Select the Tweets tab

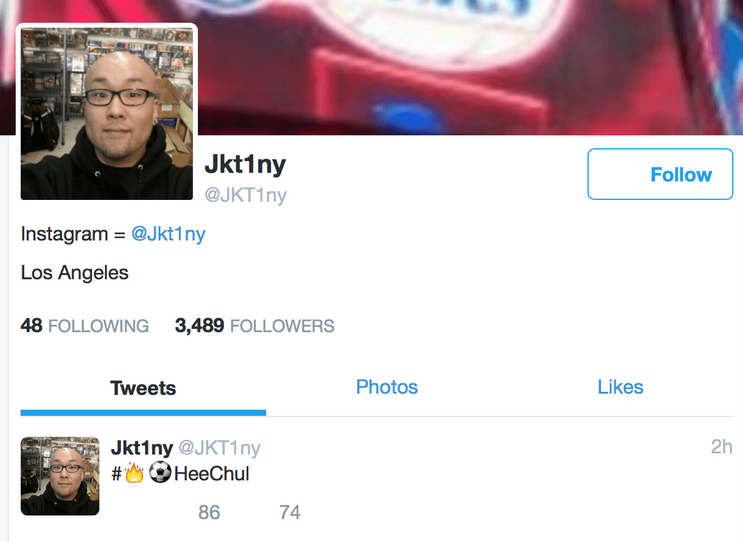pyautogui.click(x=143, y=388)
